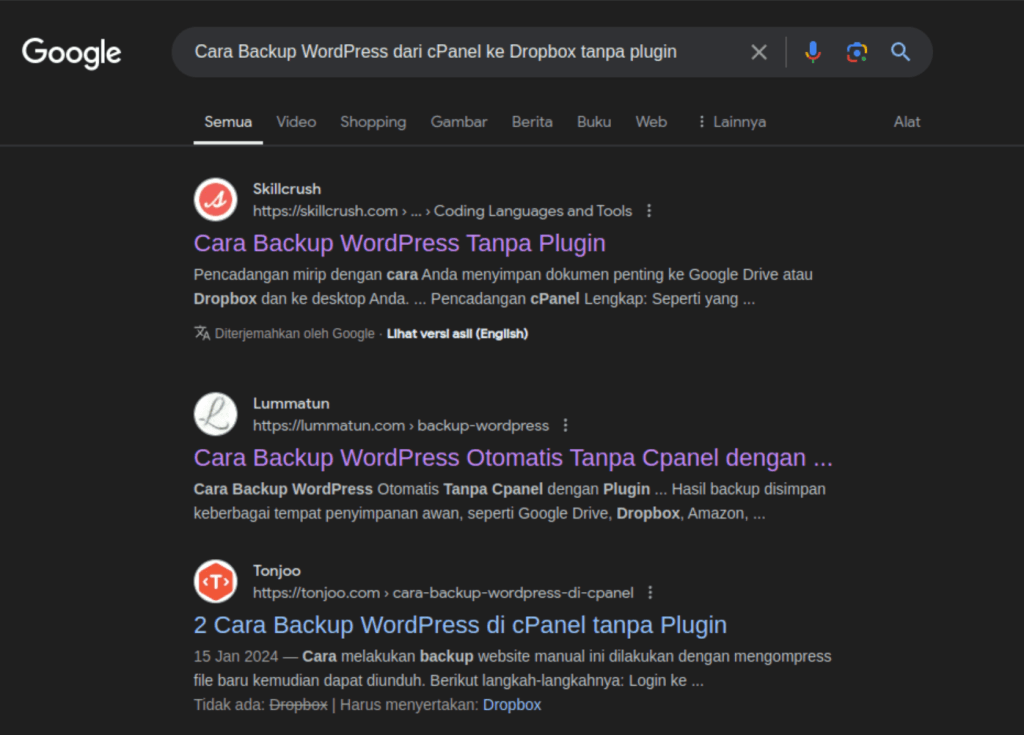Open more options for Lummatun result
The image size is (1024, 735).
(566, 425)
